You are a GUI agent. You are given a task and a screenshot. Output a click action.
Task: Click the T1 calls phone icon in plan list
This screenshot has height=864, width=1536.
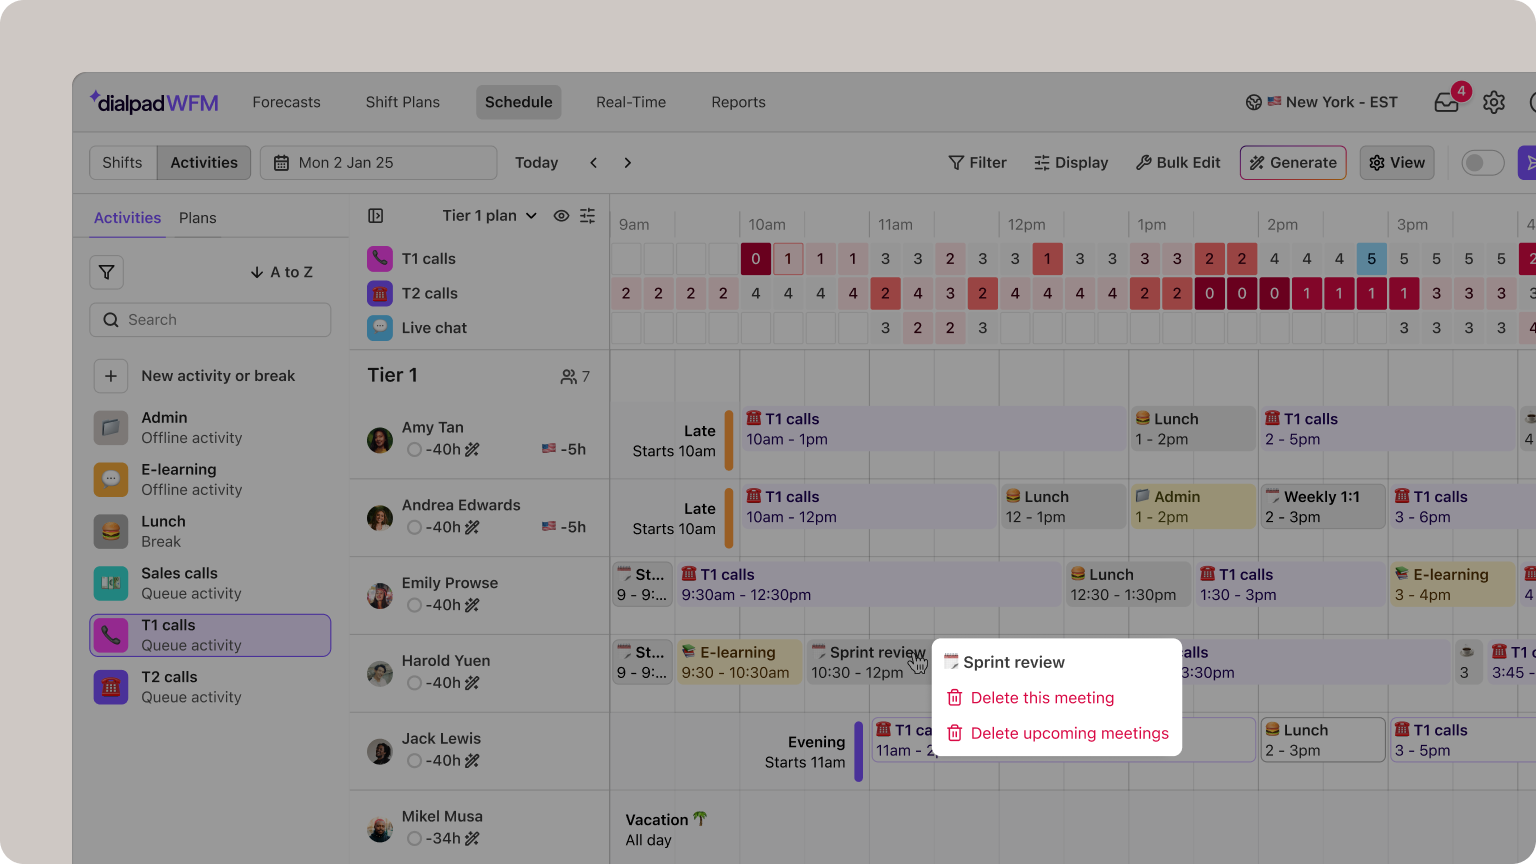coord(380,259)
